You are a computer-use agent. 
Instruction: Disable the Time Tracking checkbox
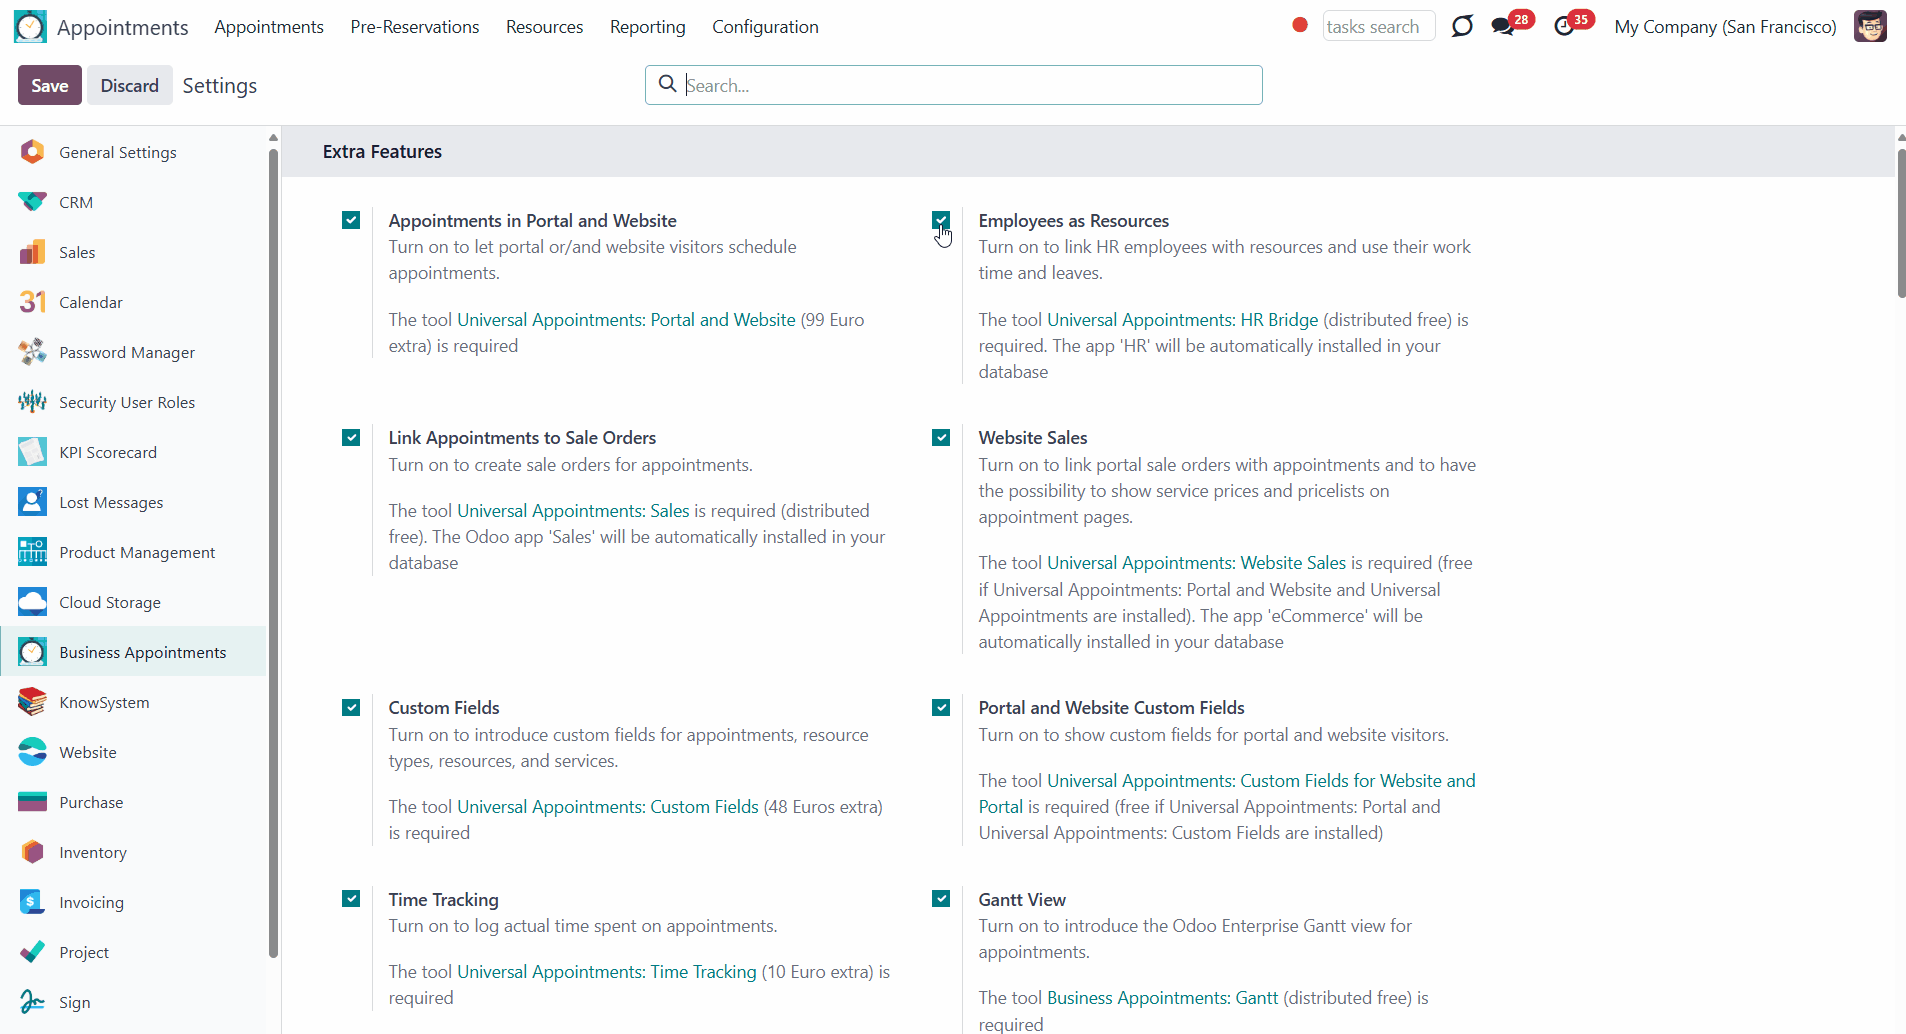pos(351,899)
